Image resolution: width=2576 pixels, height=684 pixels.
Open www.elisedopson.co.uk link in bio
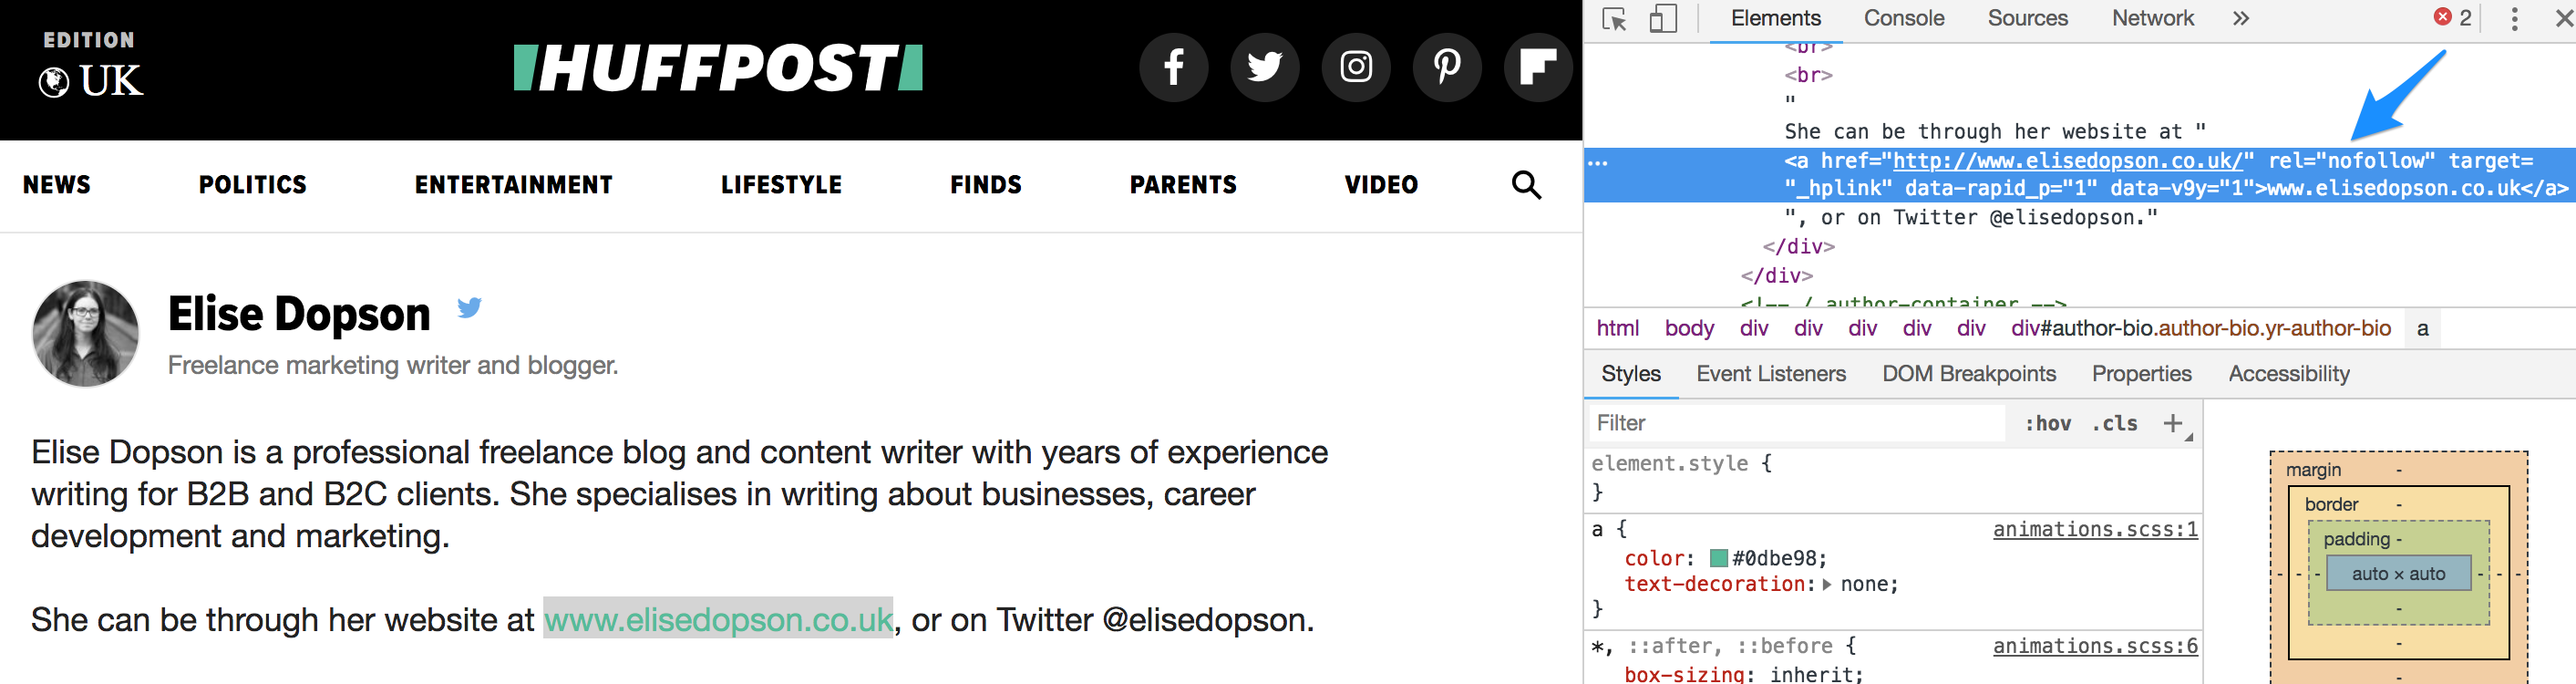[x=718, y=620]
